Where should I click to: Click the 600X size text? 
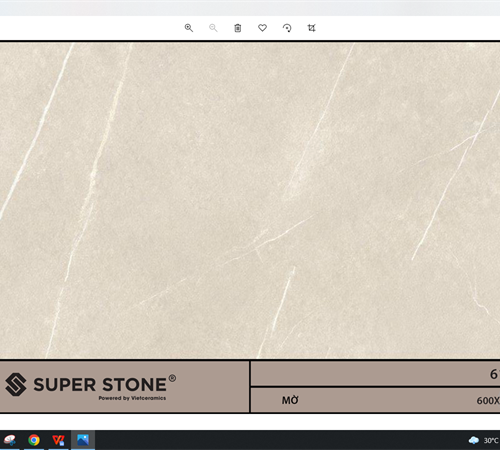click(488, 401)
